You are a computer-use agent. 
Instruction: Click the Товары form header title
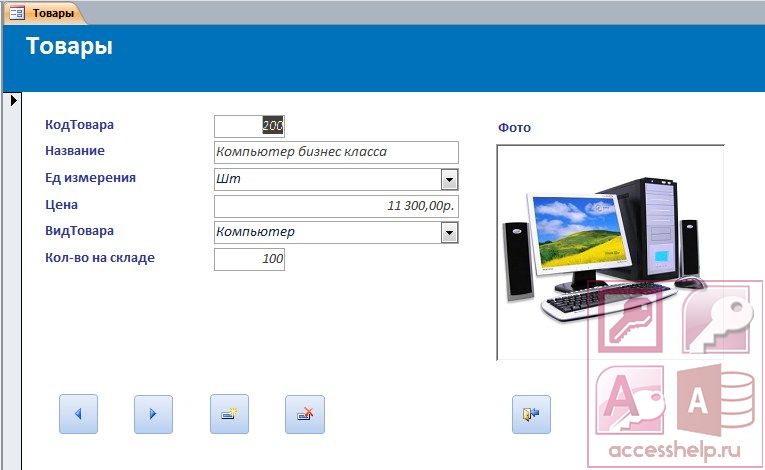(69, 46)
